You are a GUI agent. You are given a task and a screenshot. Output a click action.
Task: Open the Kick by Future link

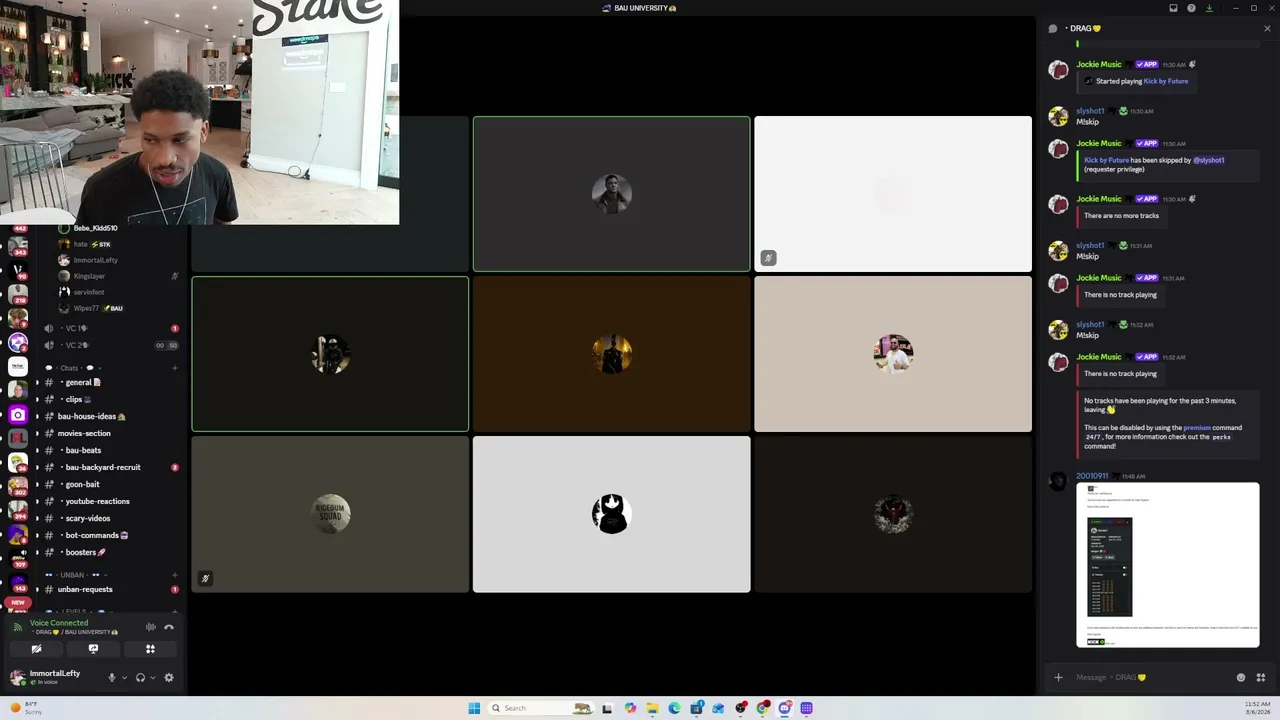pyautogui.click(x=1166, y=81)
